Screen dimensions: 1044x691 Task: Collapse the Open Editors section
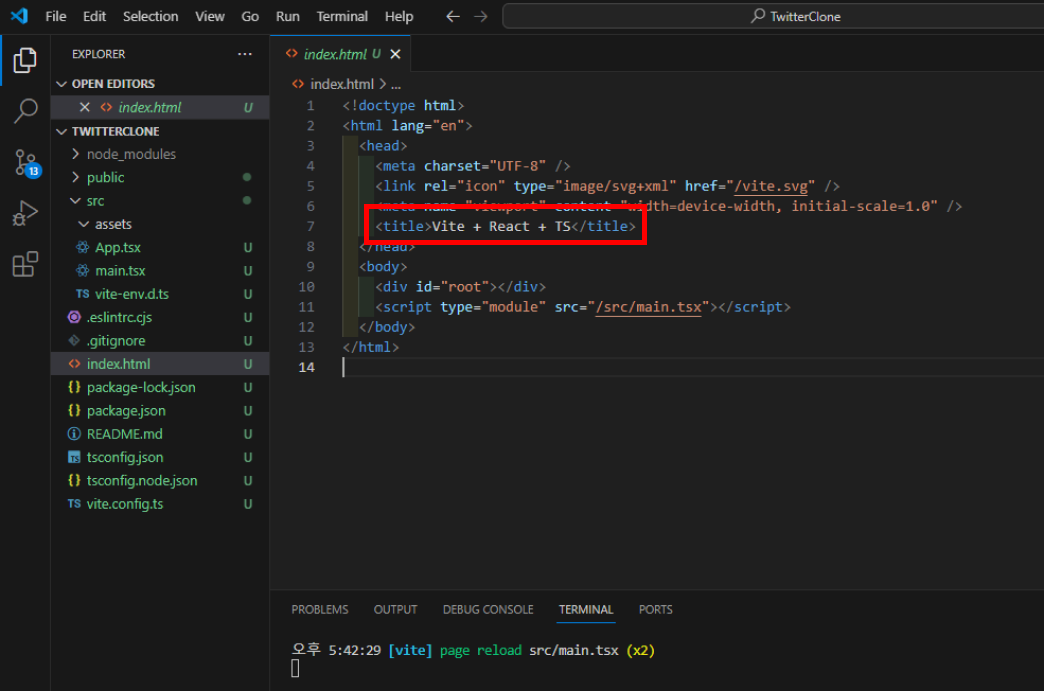tap(112, 84)
